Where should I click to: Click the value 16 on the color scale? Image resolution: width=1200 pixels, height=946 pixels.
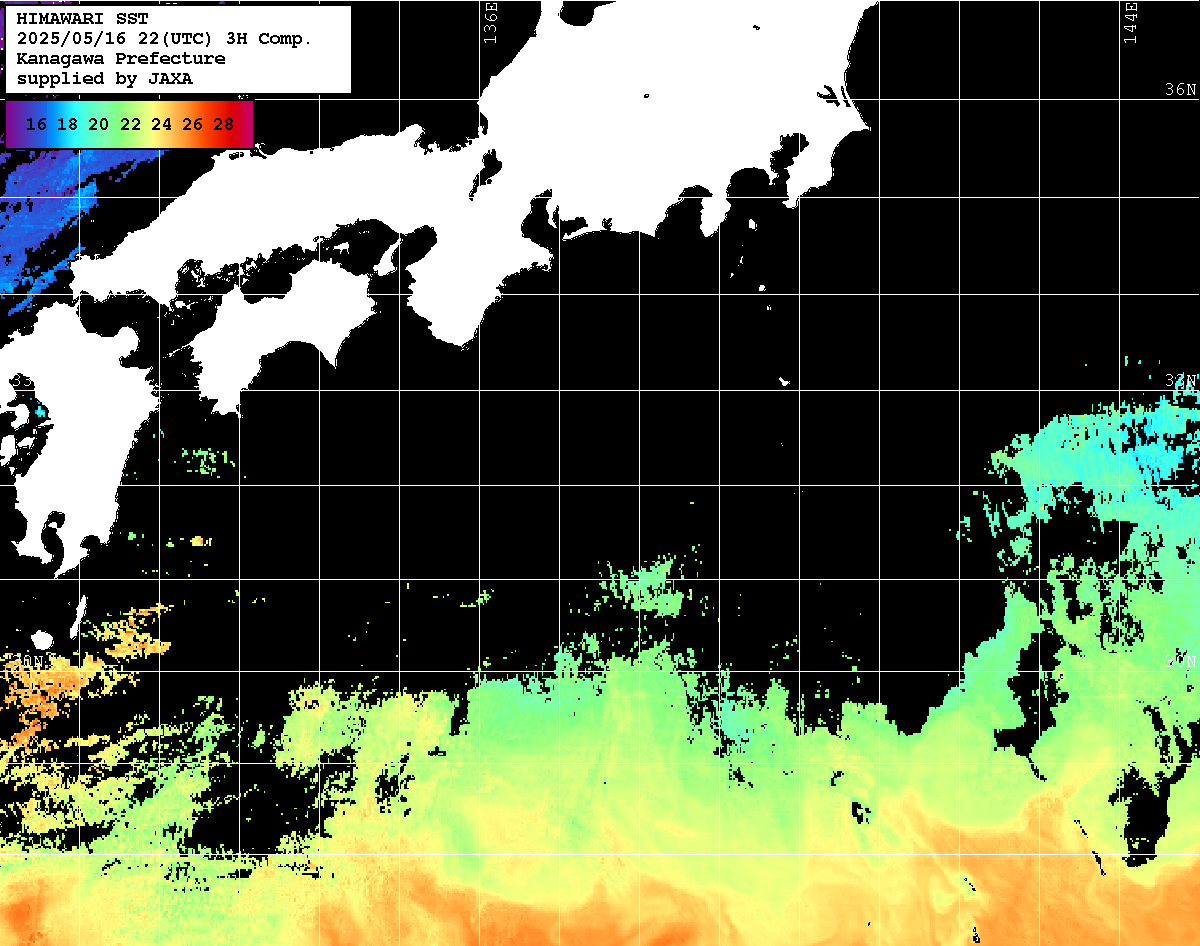[36, 124]
